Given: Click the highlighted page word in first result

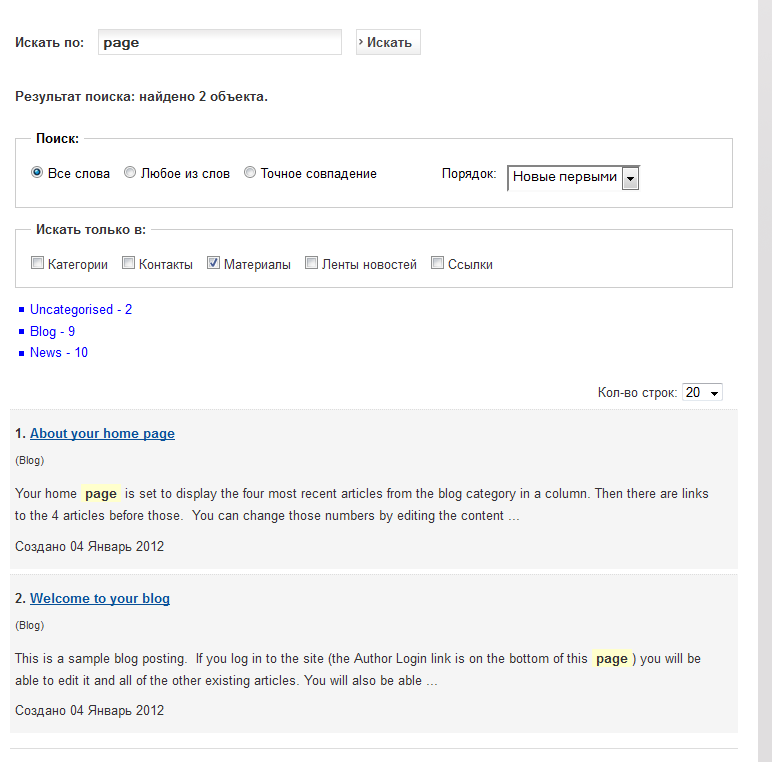Looking at the screenshot, I should point(101,493).
